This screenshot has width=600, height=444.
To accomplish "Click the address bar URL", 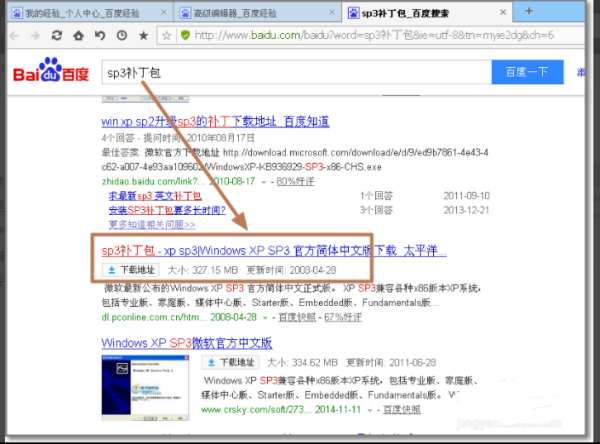I will tap(374, 36).
